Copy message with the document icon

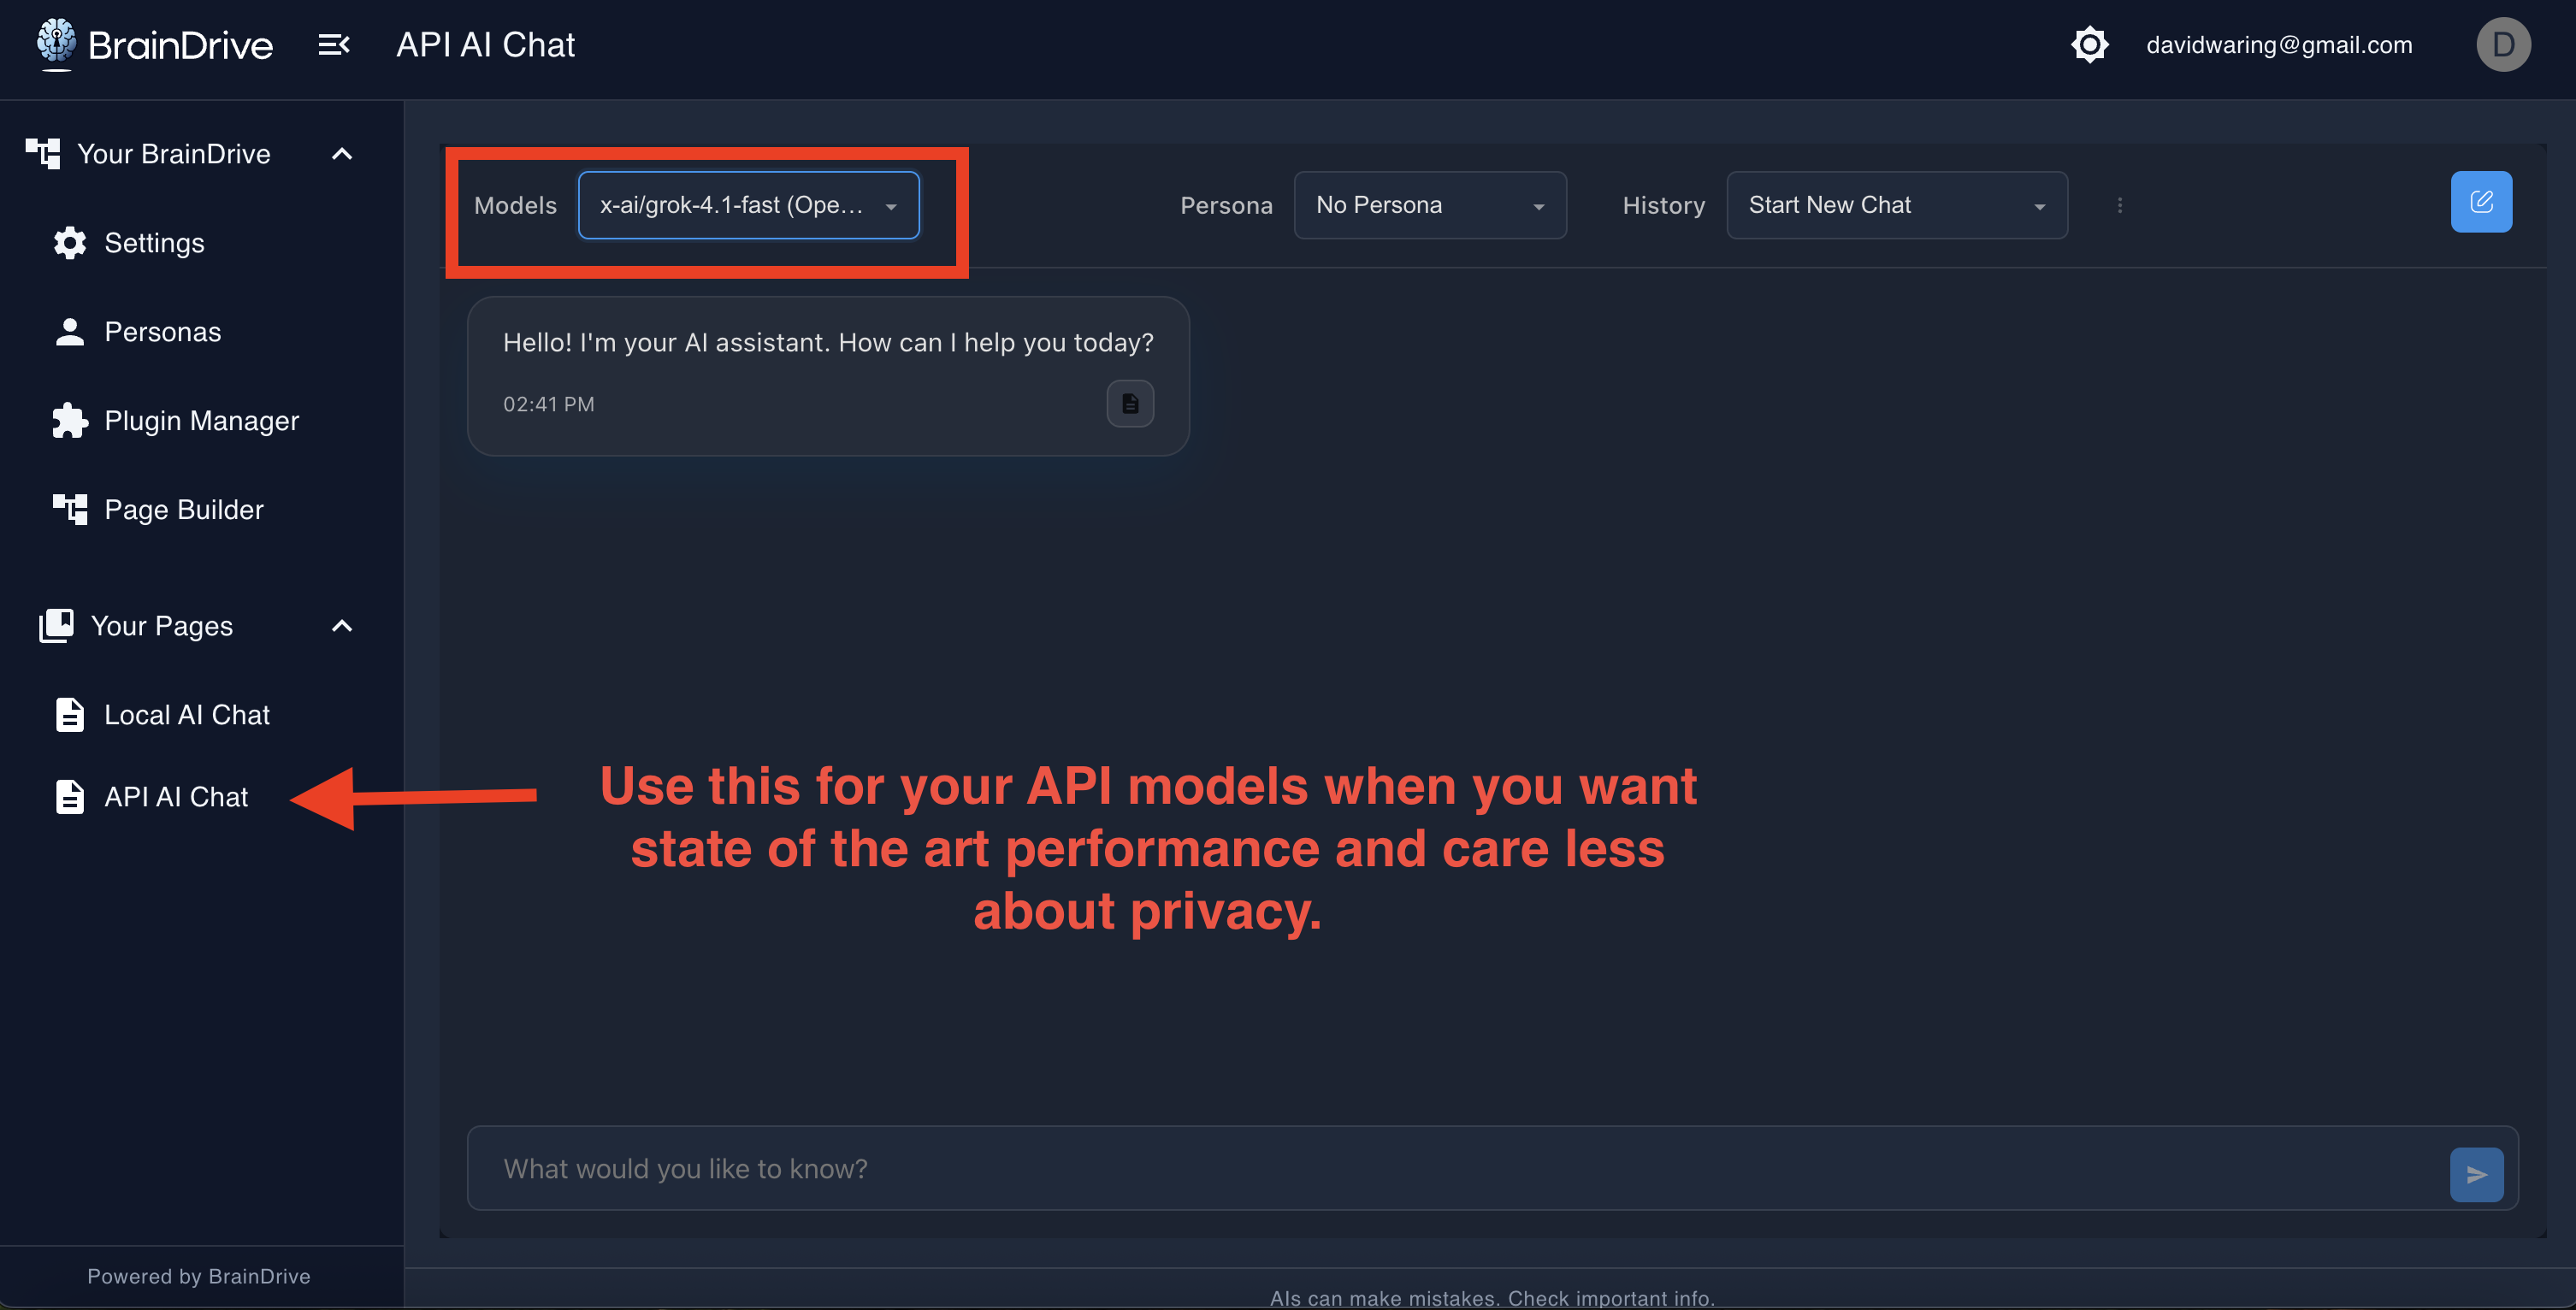coord(1130,404)
